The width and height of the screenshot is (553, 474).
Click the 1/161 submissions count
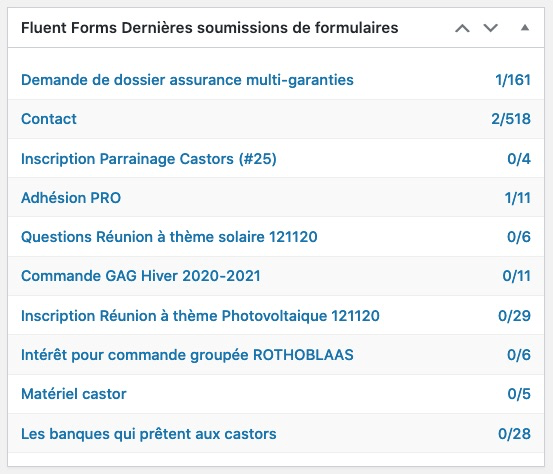[x=513, y=80]
